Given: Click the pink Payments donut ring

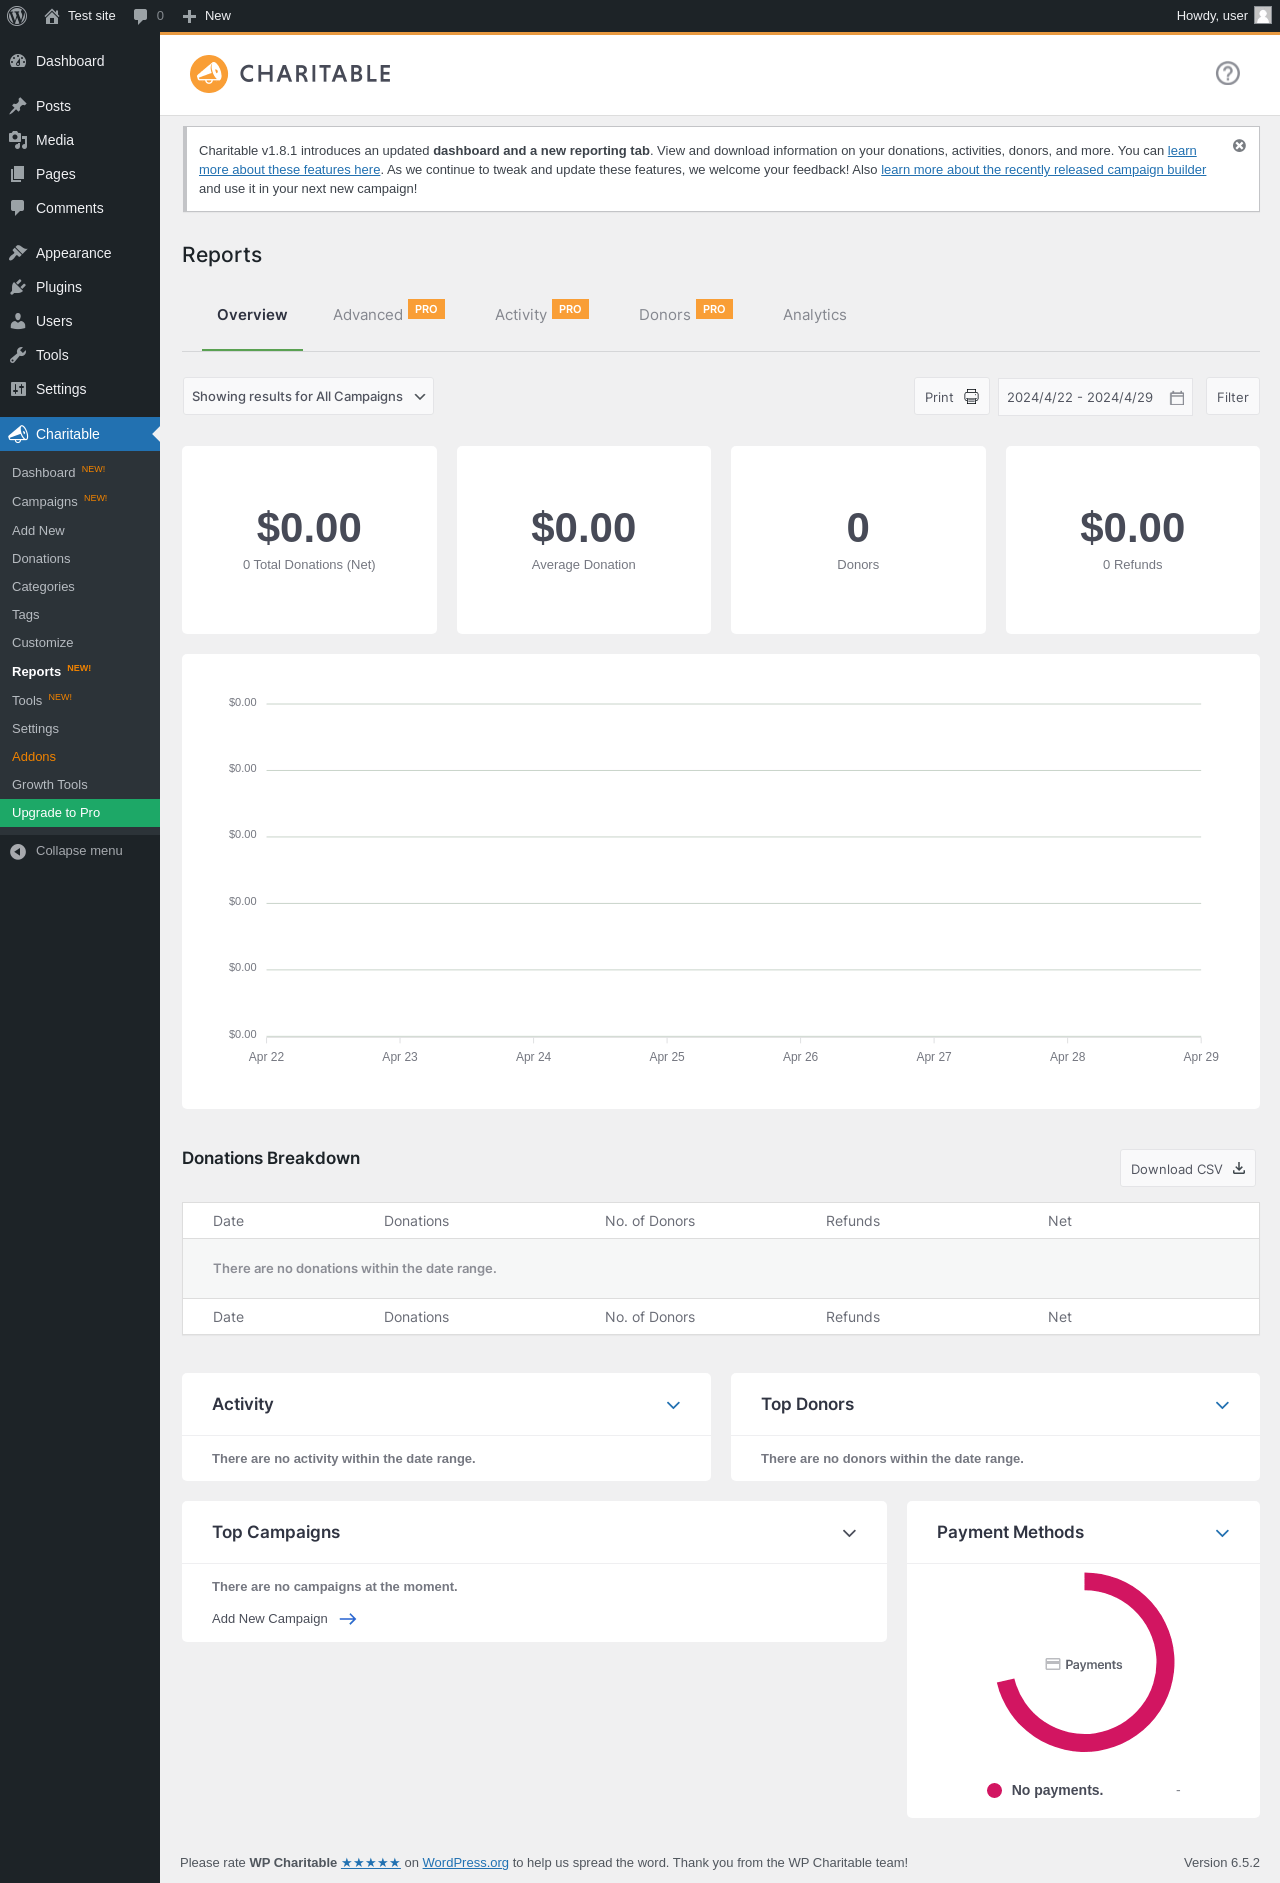Looking at the screenshot, I should (x=1164, y=1663).
